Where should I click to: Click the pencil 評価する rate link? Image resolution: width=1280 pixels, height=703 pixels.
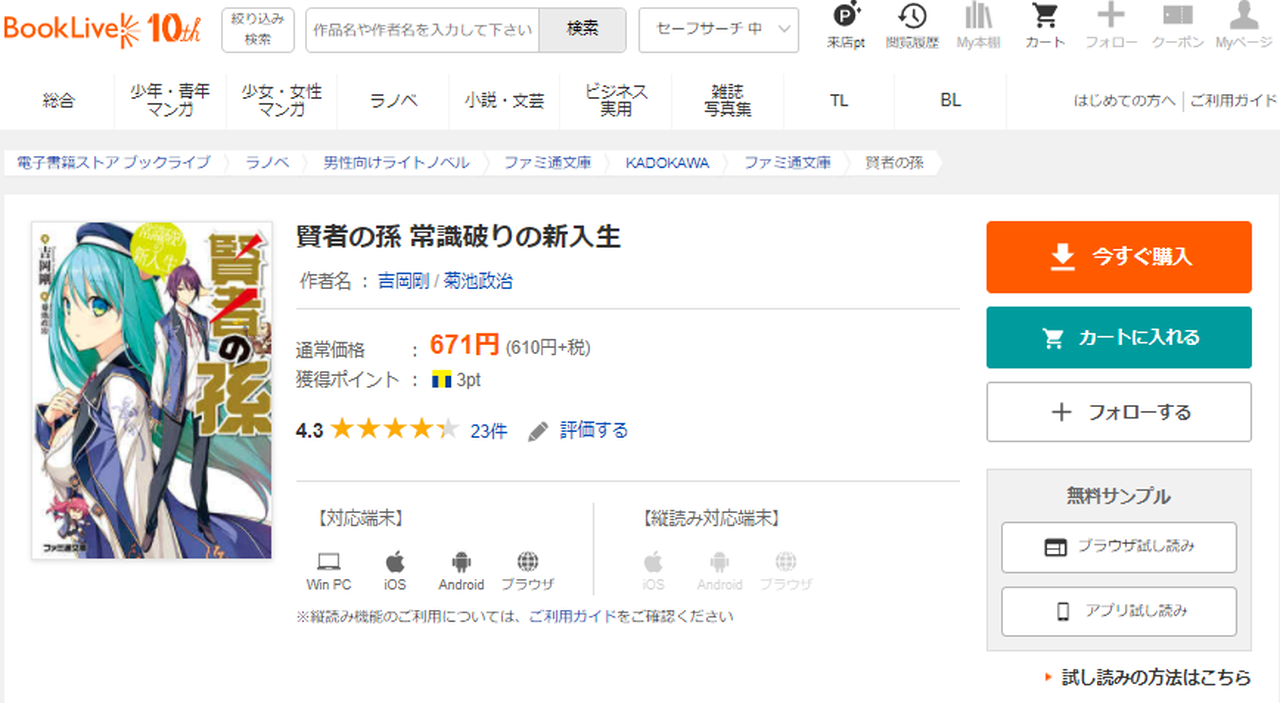pyautogui.click(x=579, y=431)
